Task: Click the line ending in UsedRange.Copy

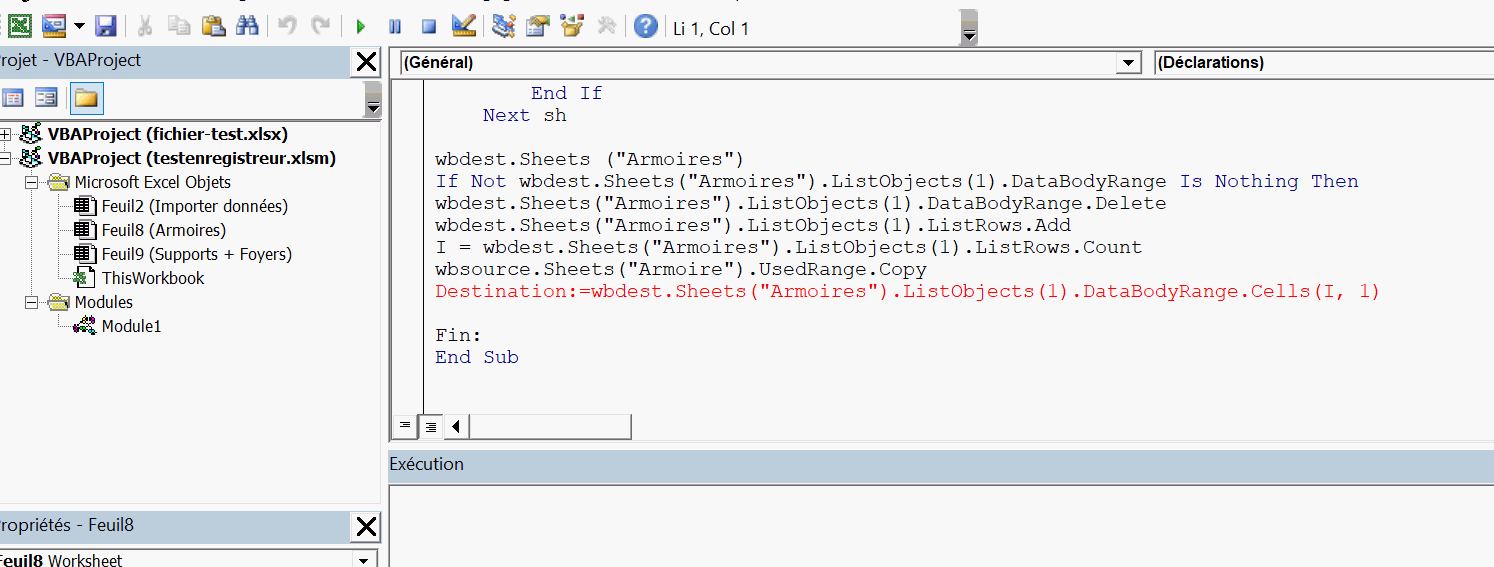Action: coord(681,270)
